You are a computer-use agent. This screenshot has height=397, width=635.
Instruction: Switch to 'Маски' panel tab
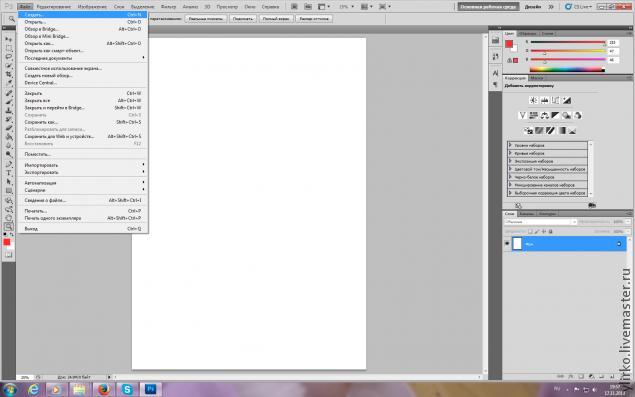tap(537, 78)
